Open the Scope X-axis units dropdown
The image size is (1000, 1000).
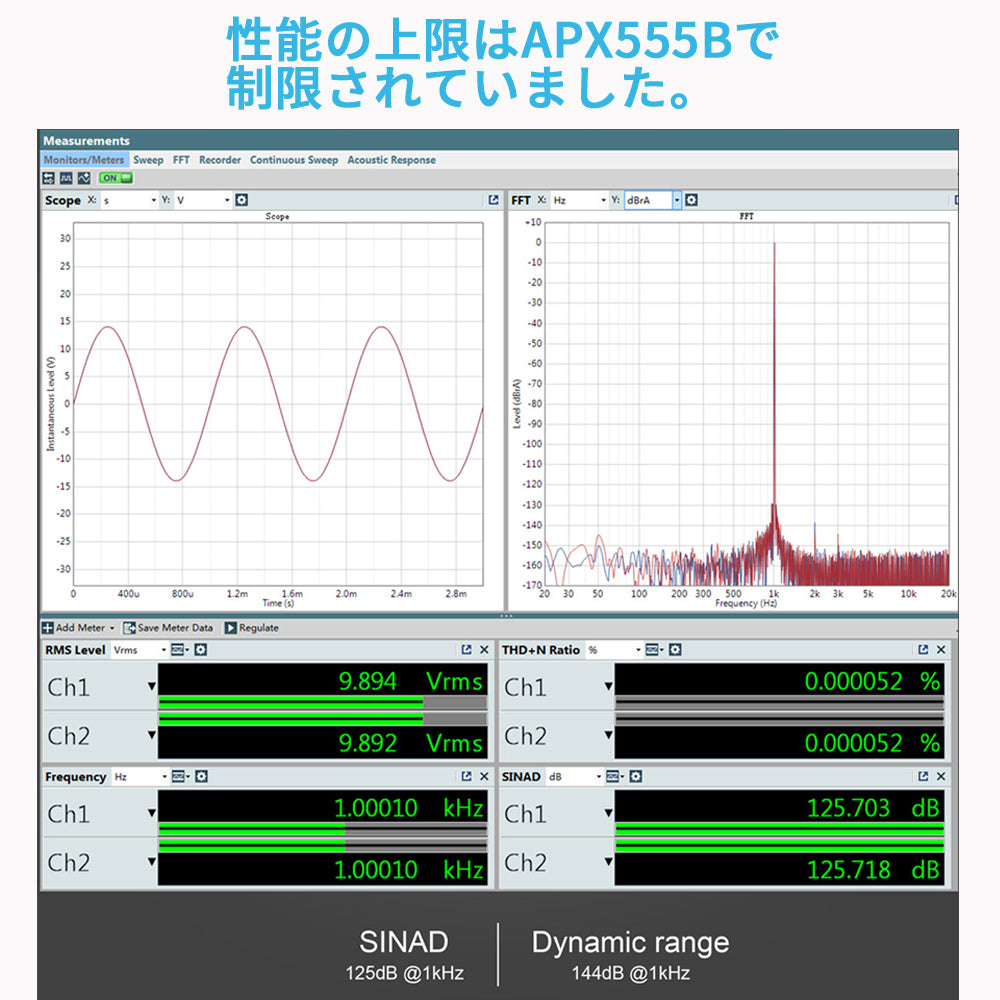point(156,200)
